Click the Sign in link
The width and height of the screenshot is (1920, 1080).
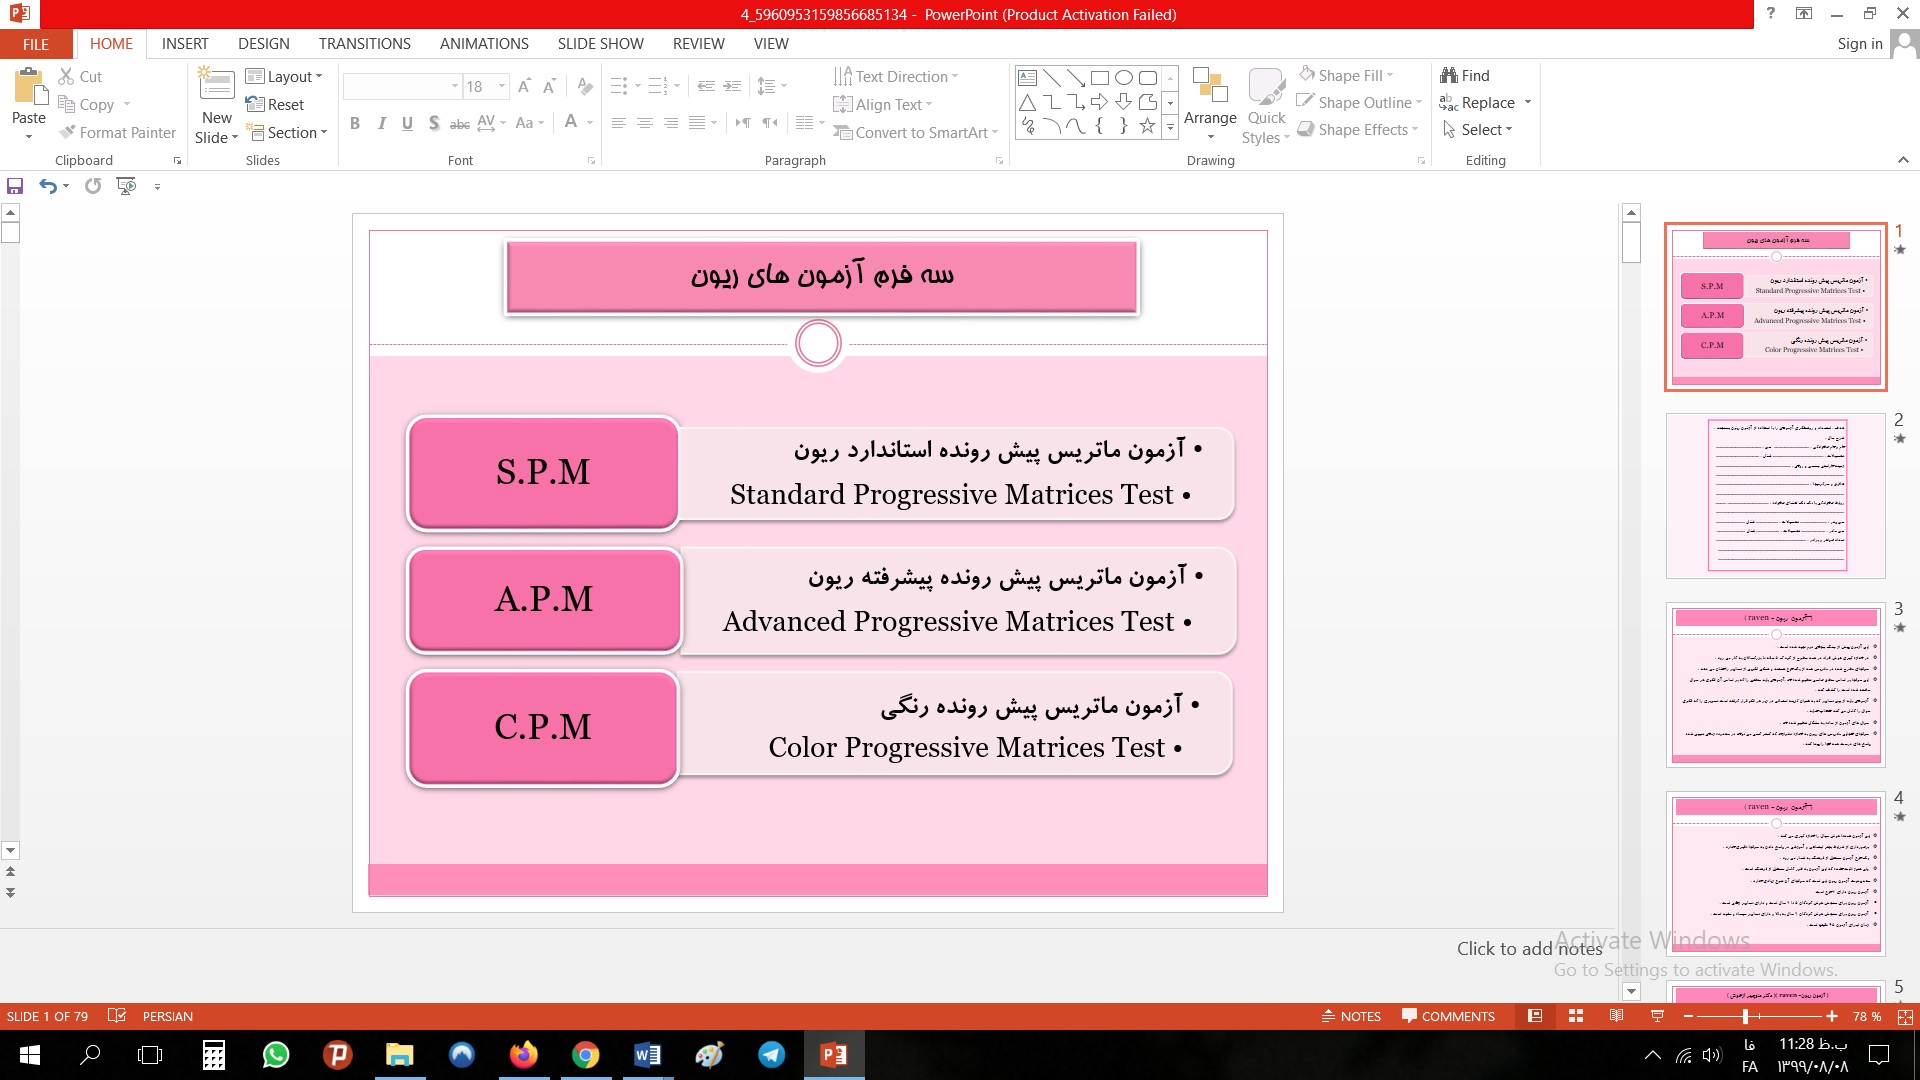(x=1859, y=43)
